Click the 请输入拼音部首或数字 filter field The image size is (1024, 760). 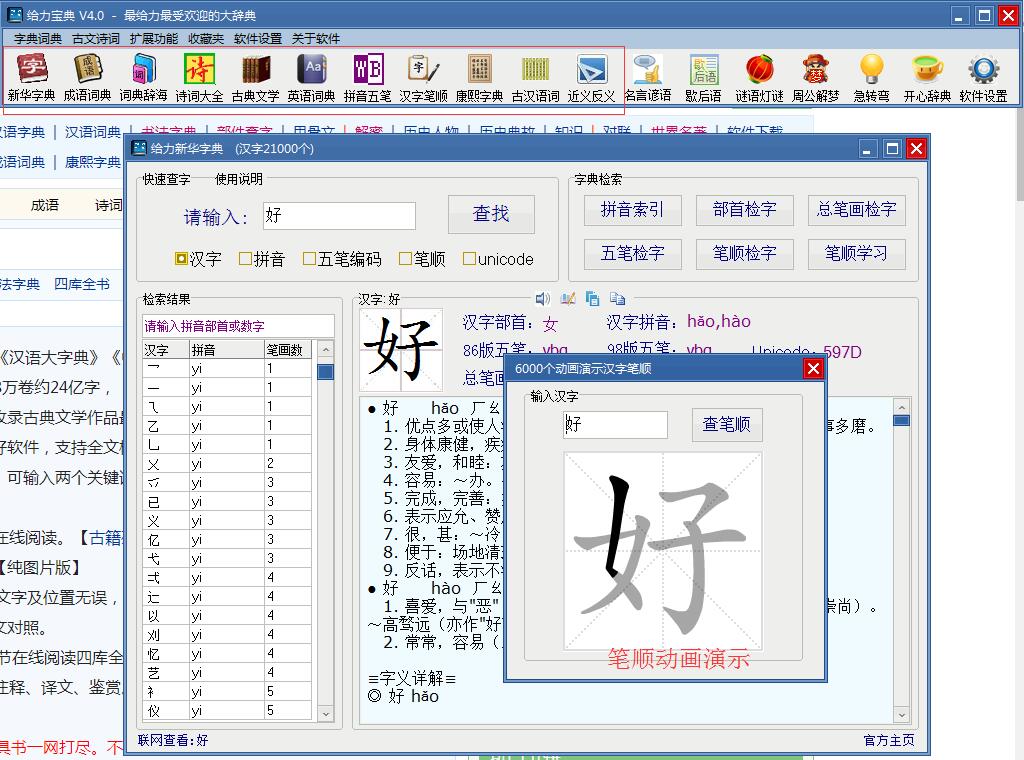tap(238, 326)
